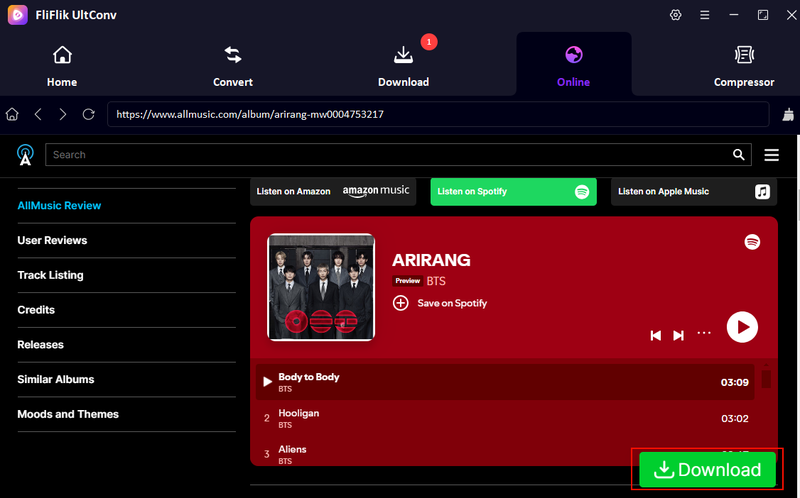This screenshot has width=800, height=498.
Task: Select AllMusic Review in sidebar
Action: click(59, 206)
